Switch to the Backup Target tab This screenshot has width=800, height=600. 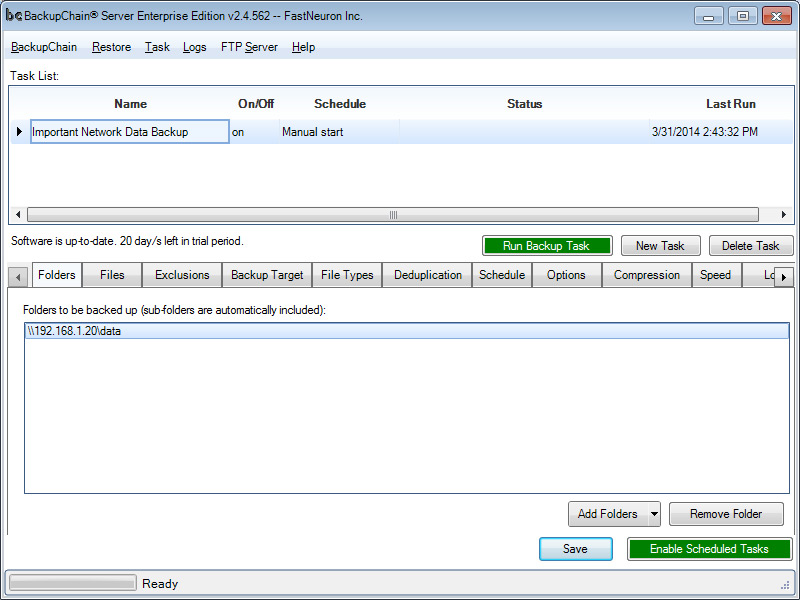point(267,275)
